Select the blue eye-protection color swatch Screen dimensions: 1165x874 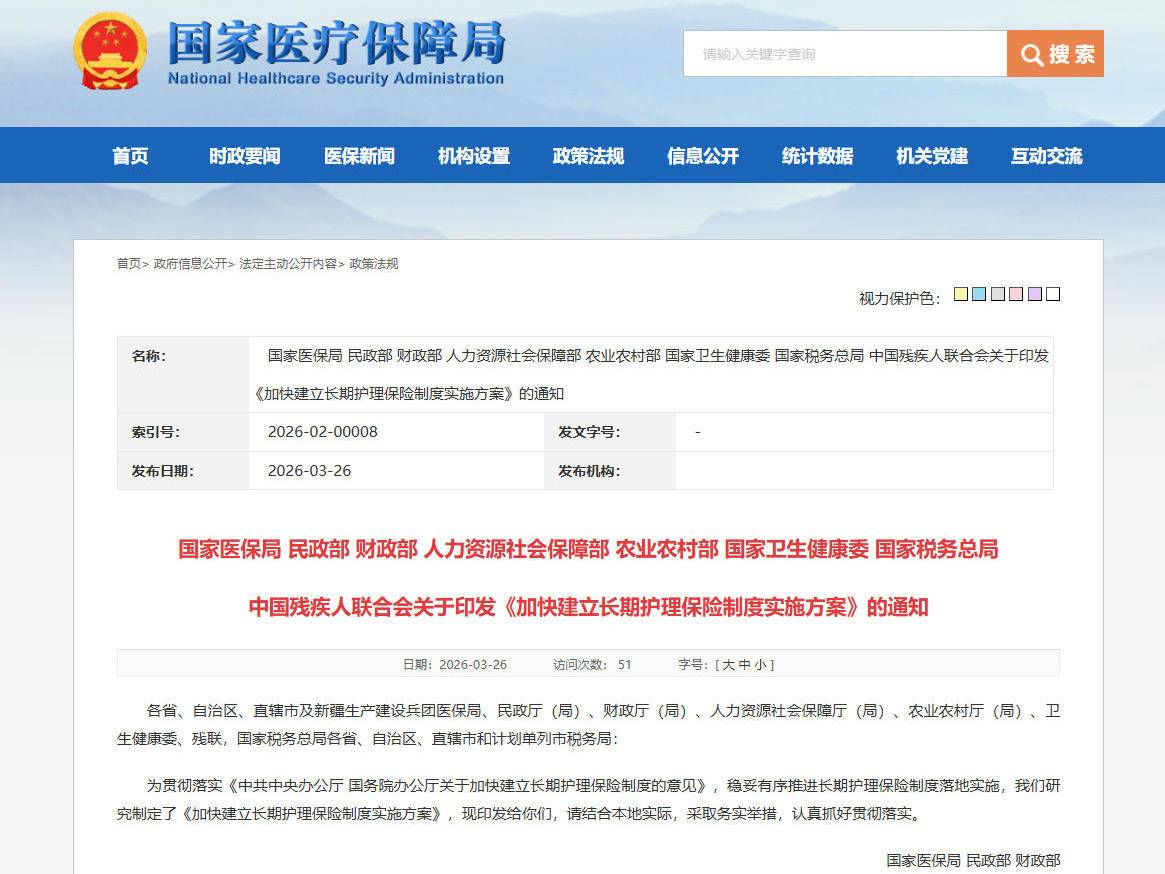point(979,294)
